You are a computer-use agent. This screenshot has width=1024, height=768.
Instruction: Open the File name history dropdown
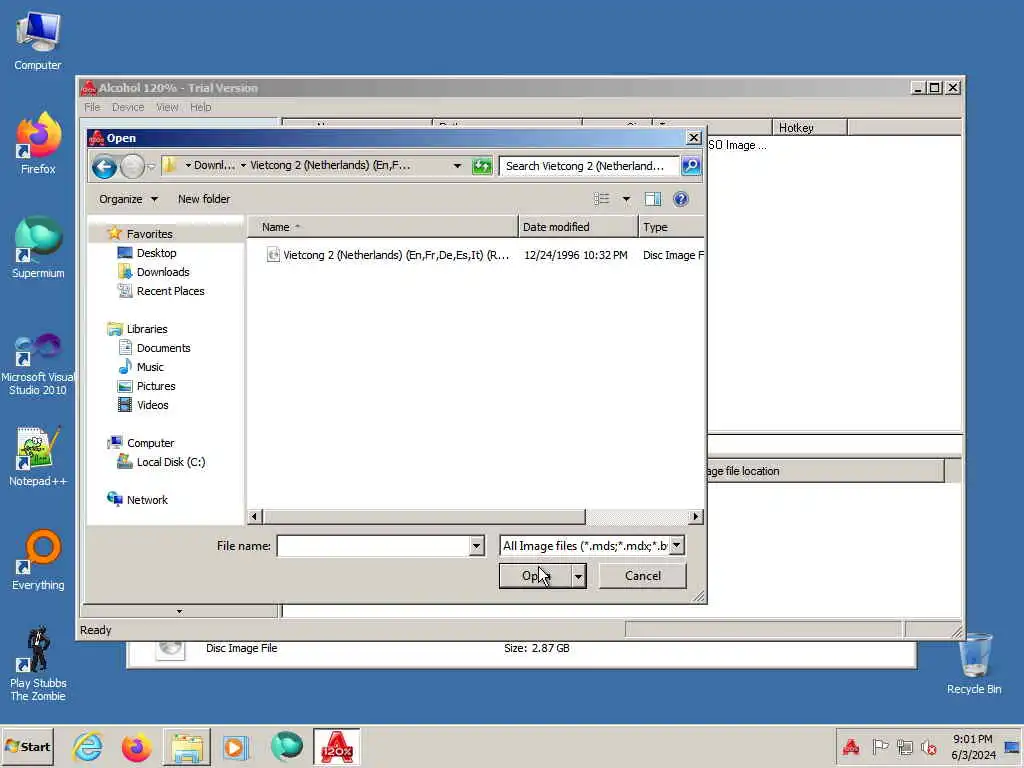(x=476, y=546)
